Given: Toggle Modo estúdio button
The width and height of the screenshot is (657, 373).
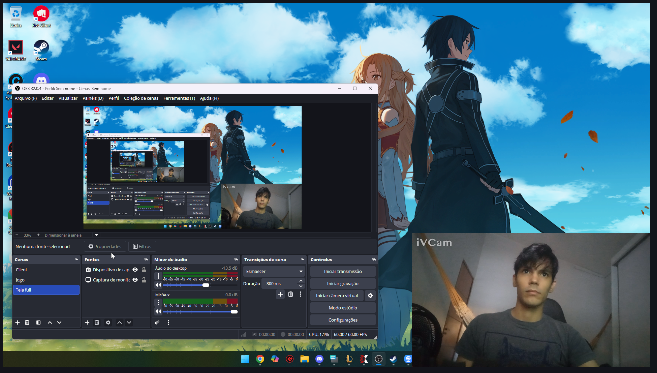Looking at the screenshot, I should pos(343,308).
